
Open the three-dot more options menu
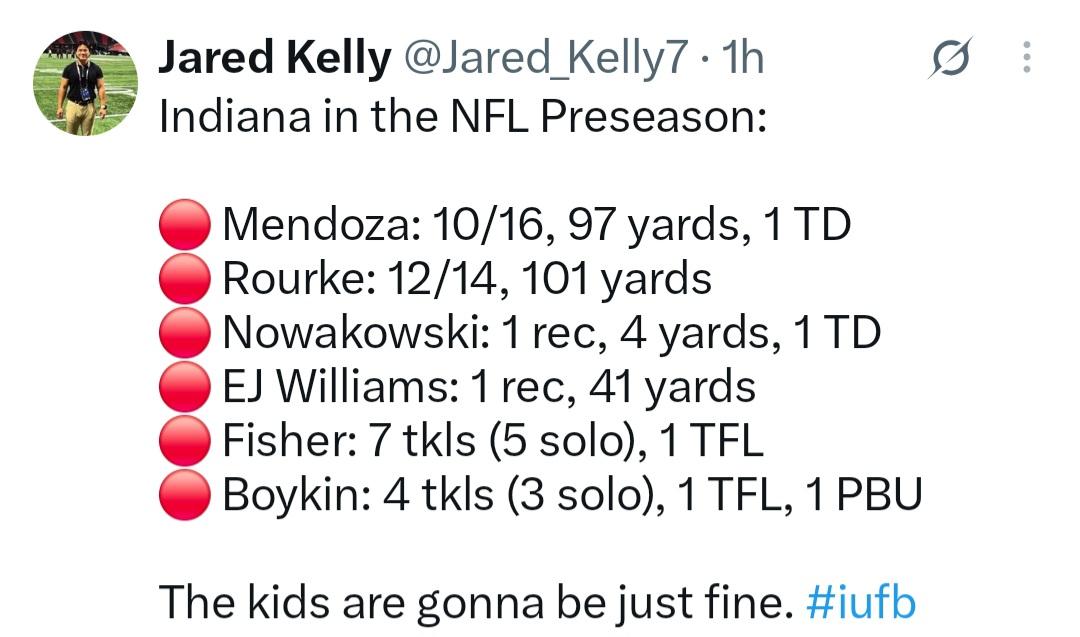click(x=1026, y=57)
